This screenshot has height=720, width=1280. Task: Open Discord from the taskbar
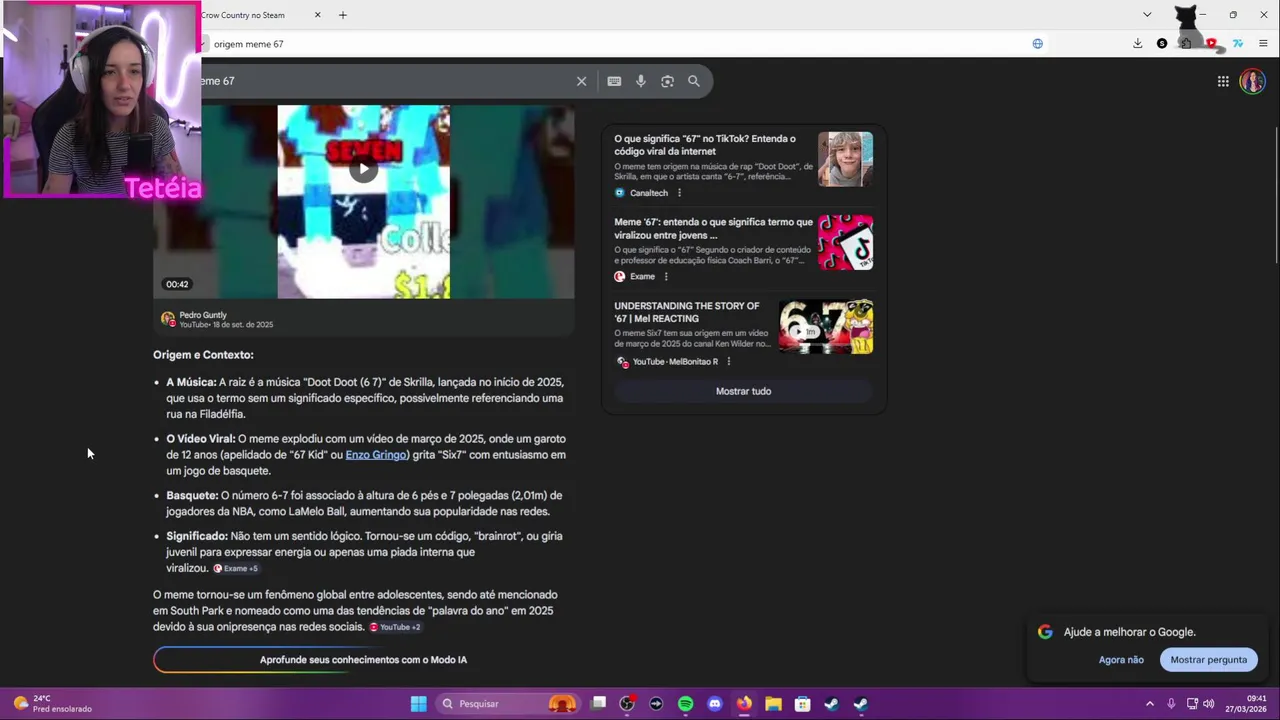[714, 704]
